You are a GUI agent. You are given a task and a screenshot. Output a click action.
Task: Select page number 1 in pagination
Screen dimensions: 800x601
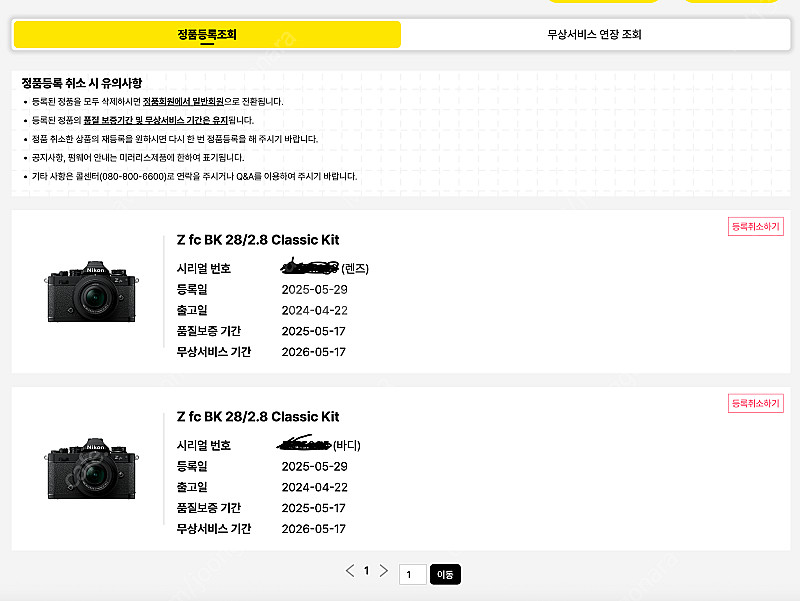click(x=366, y=571)
